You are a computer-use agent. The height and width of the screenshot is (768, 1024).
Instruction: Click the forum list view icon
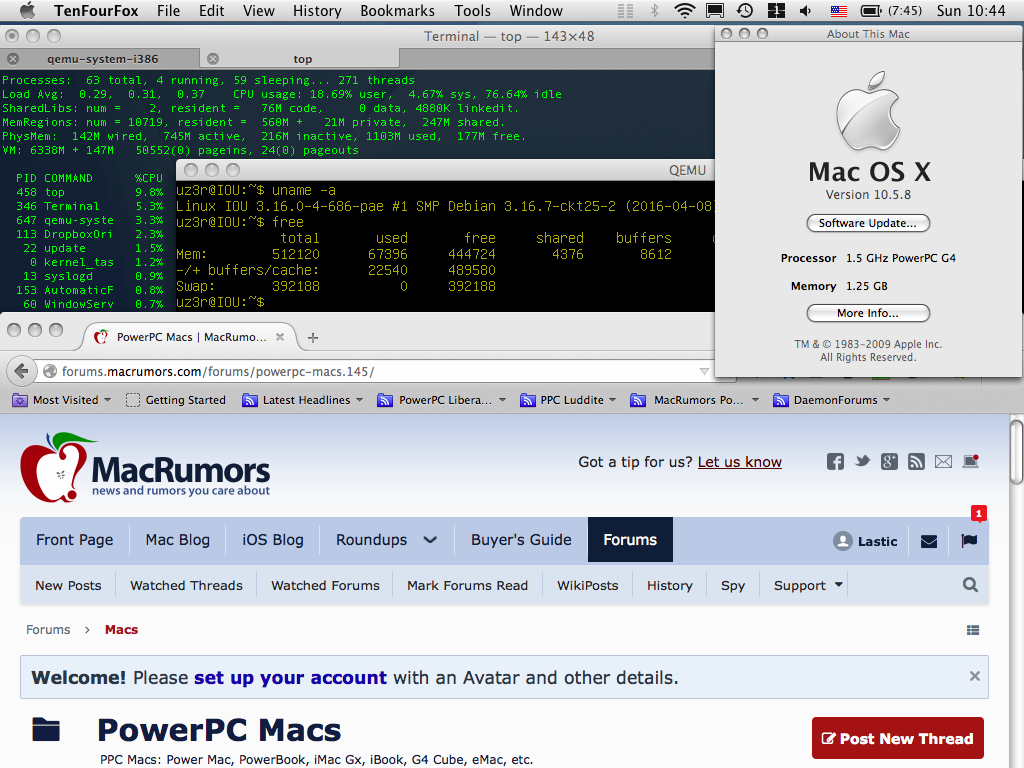[973, 630]
